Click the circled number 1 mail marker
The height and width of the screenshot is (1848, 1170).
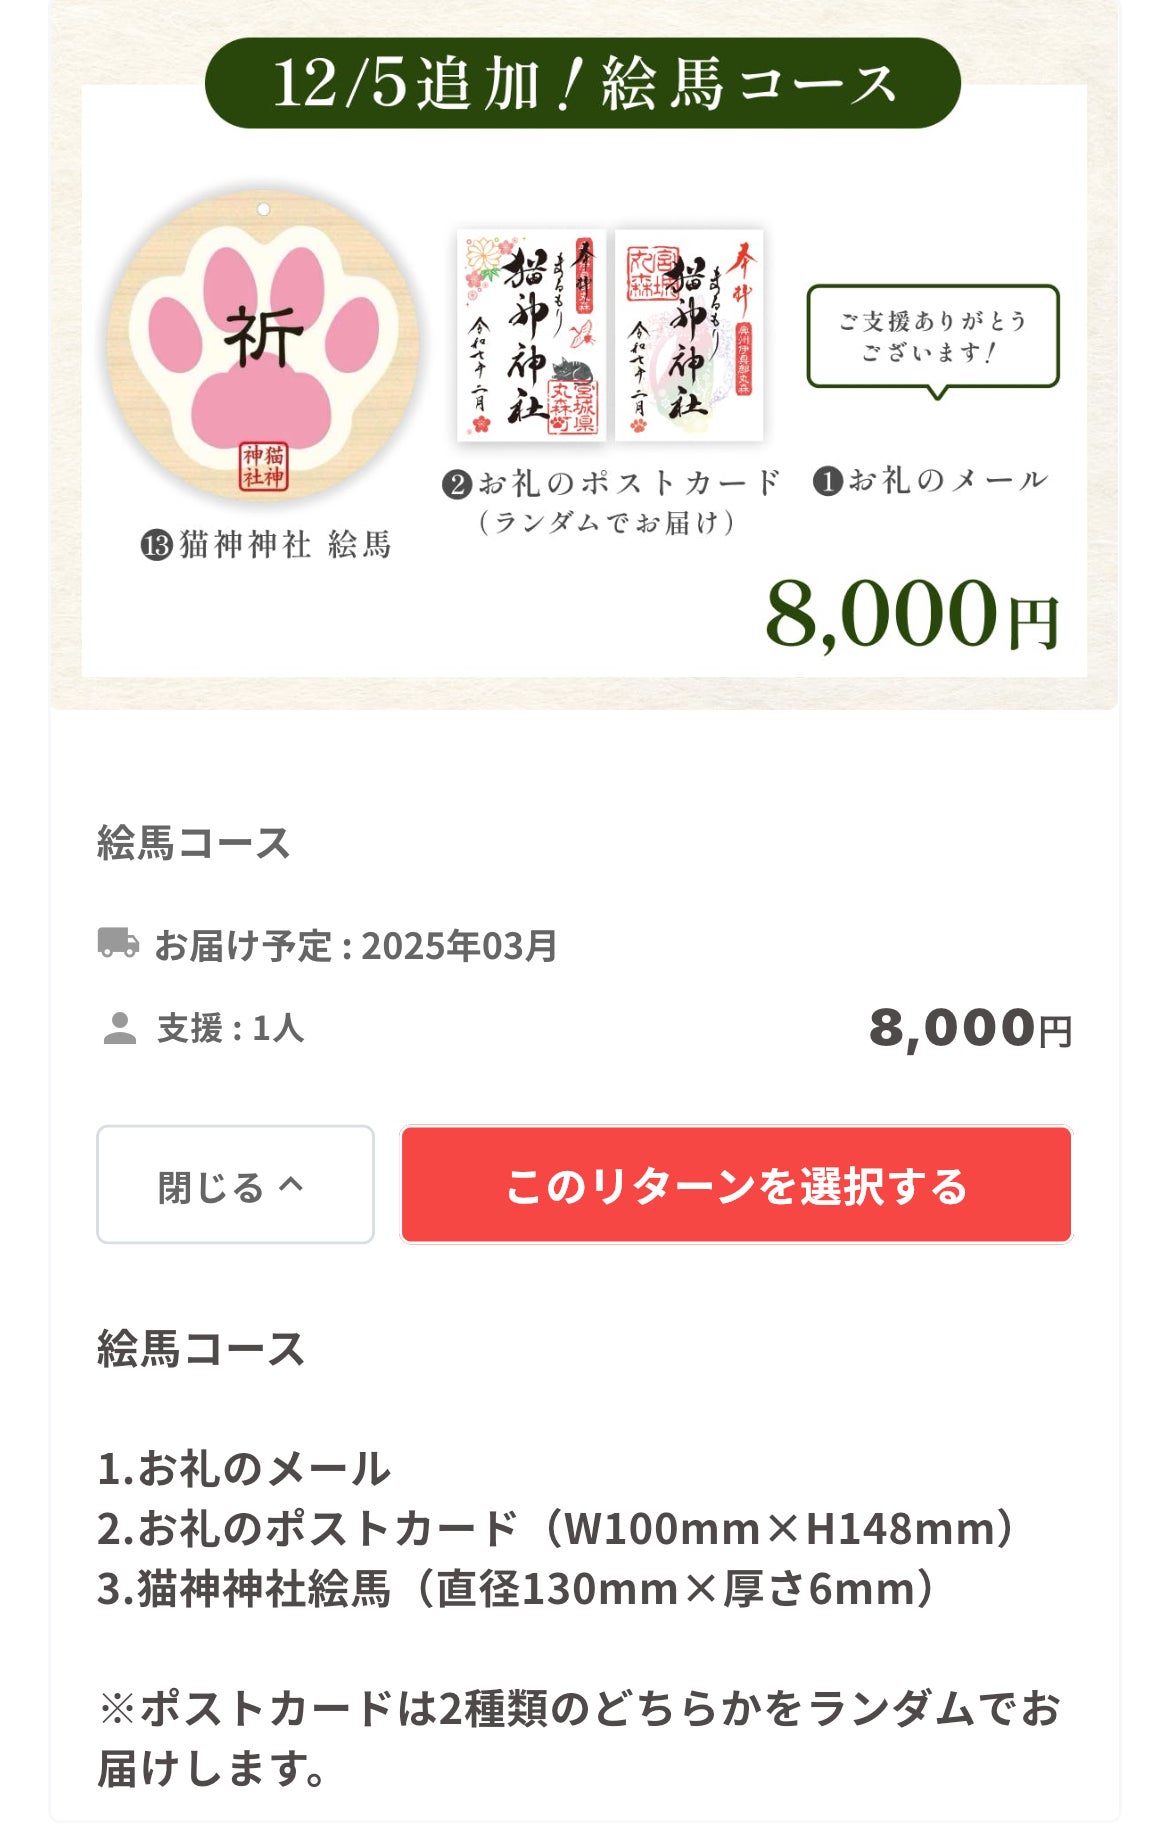click(x=827, y=482)
